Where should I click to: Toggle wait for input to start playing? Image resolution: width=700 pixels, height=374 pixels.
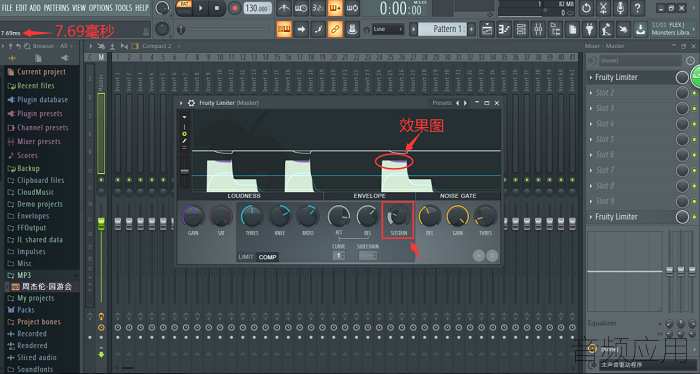pos(300,8)
